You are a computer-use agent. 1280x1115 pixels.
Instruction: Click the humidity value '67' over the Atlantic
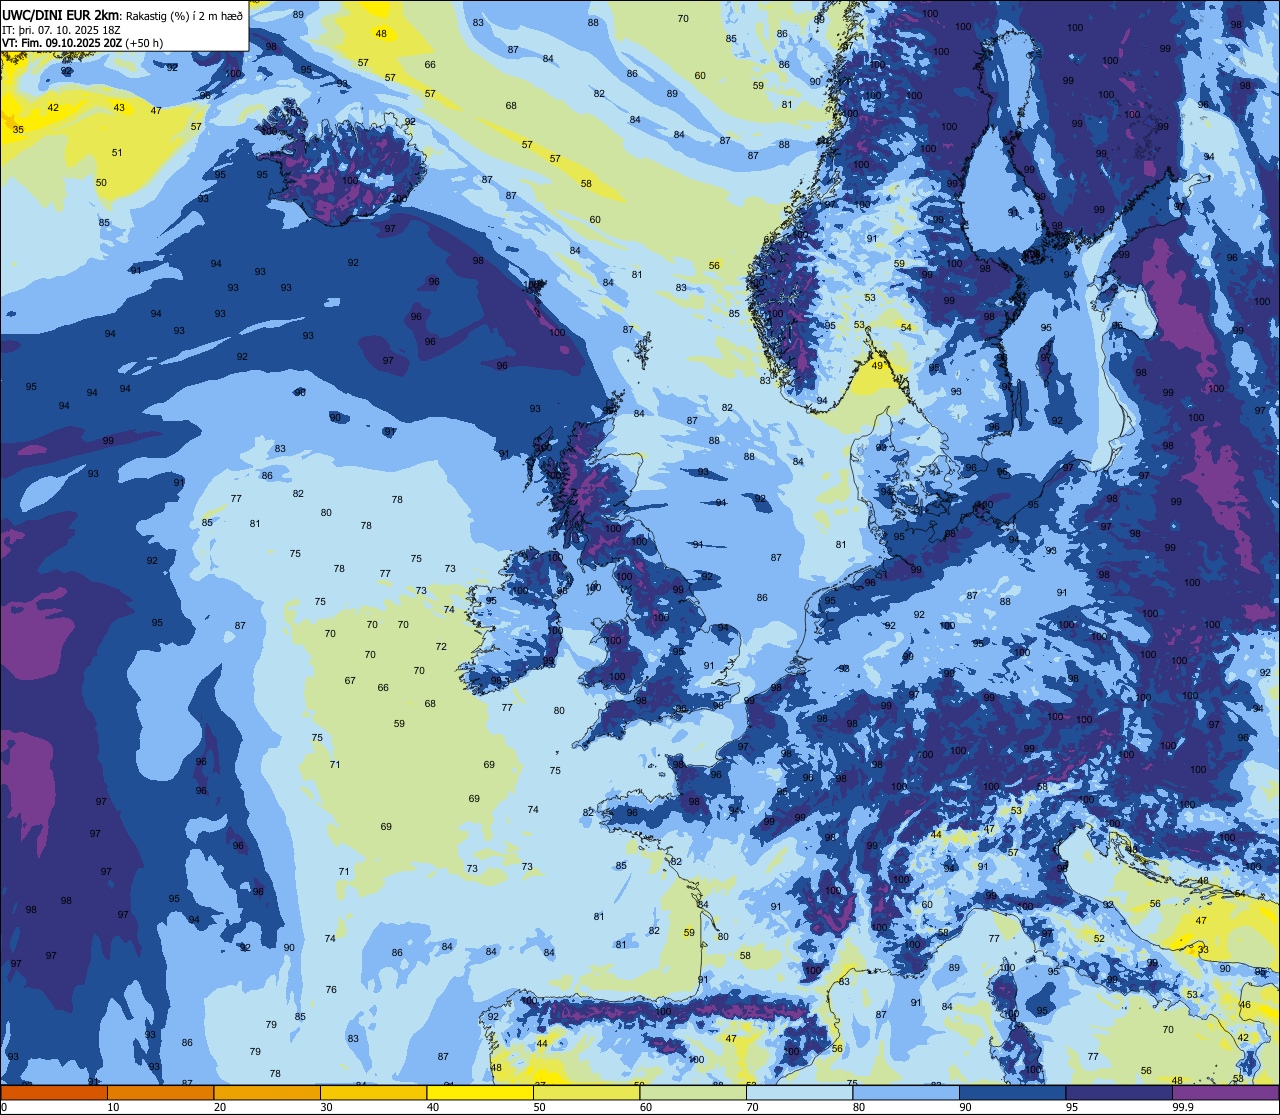350,681
